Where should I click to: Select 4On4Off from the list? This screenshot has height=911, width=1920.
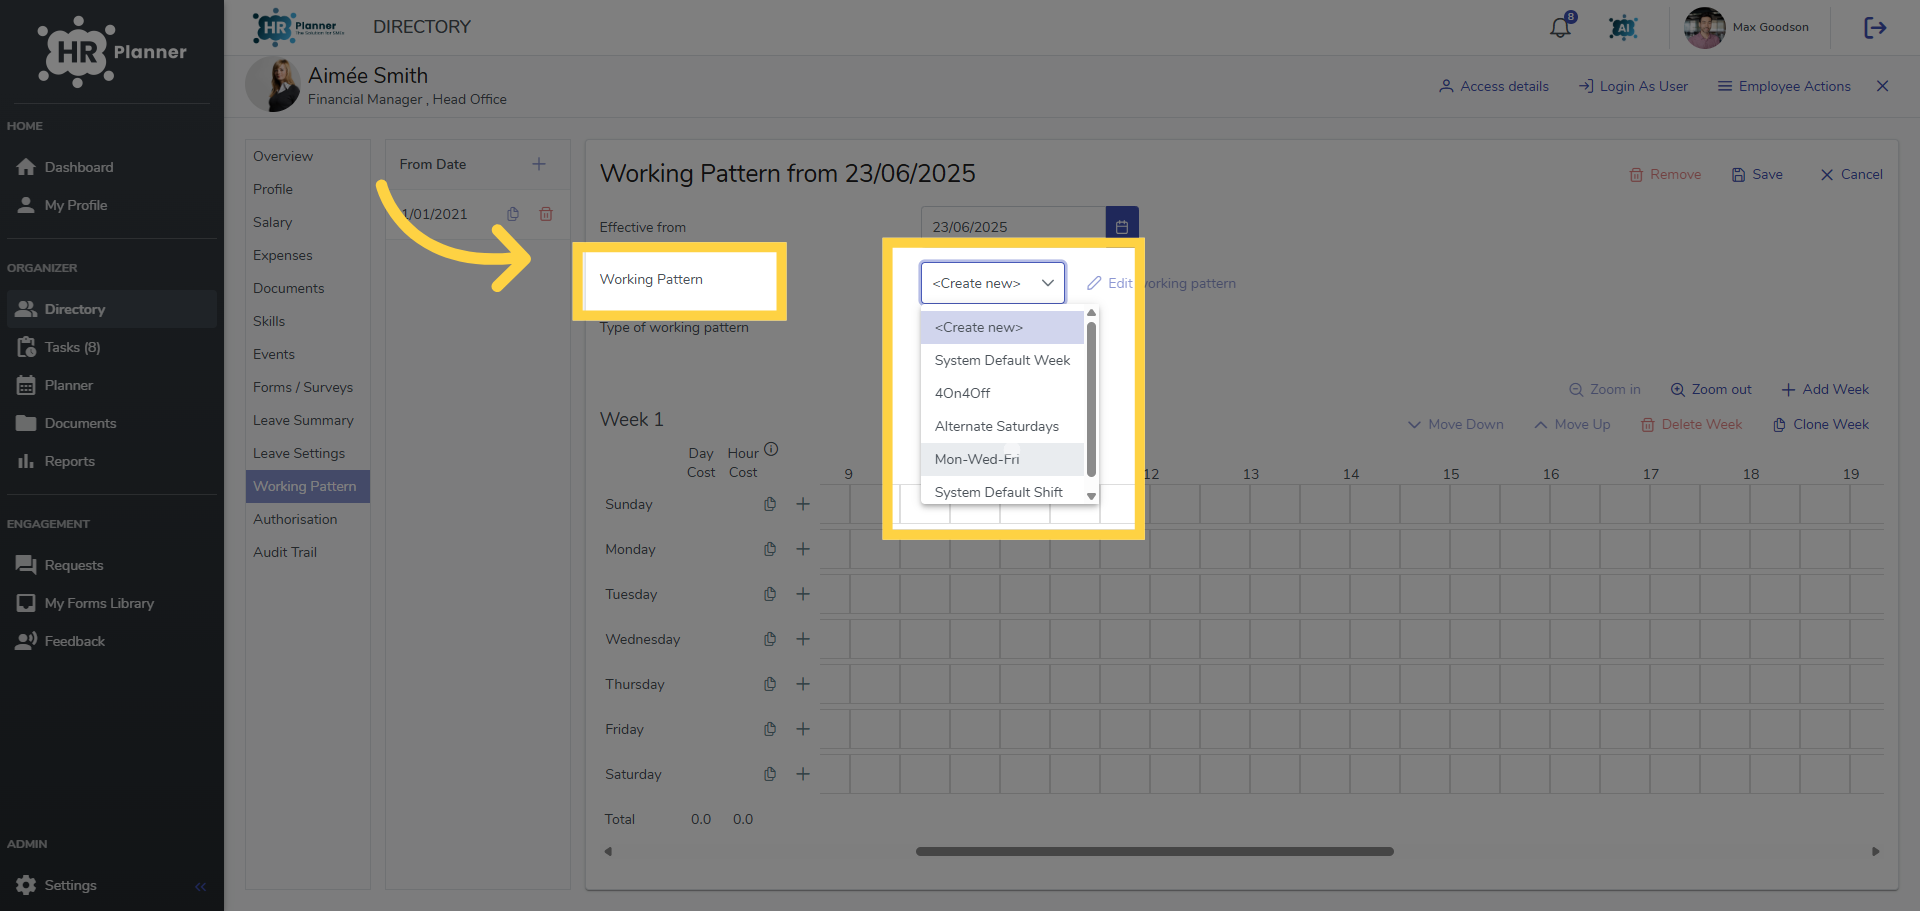[1002, 393]
